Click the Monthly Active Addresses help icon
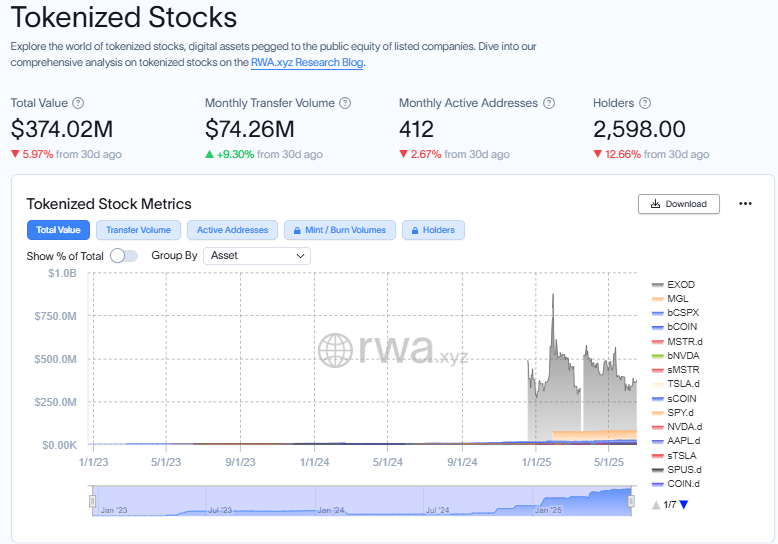This screenshot has width=778, height=544. click(x=549, y=103)
